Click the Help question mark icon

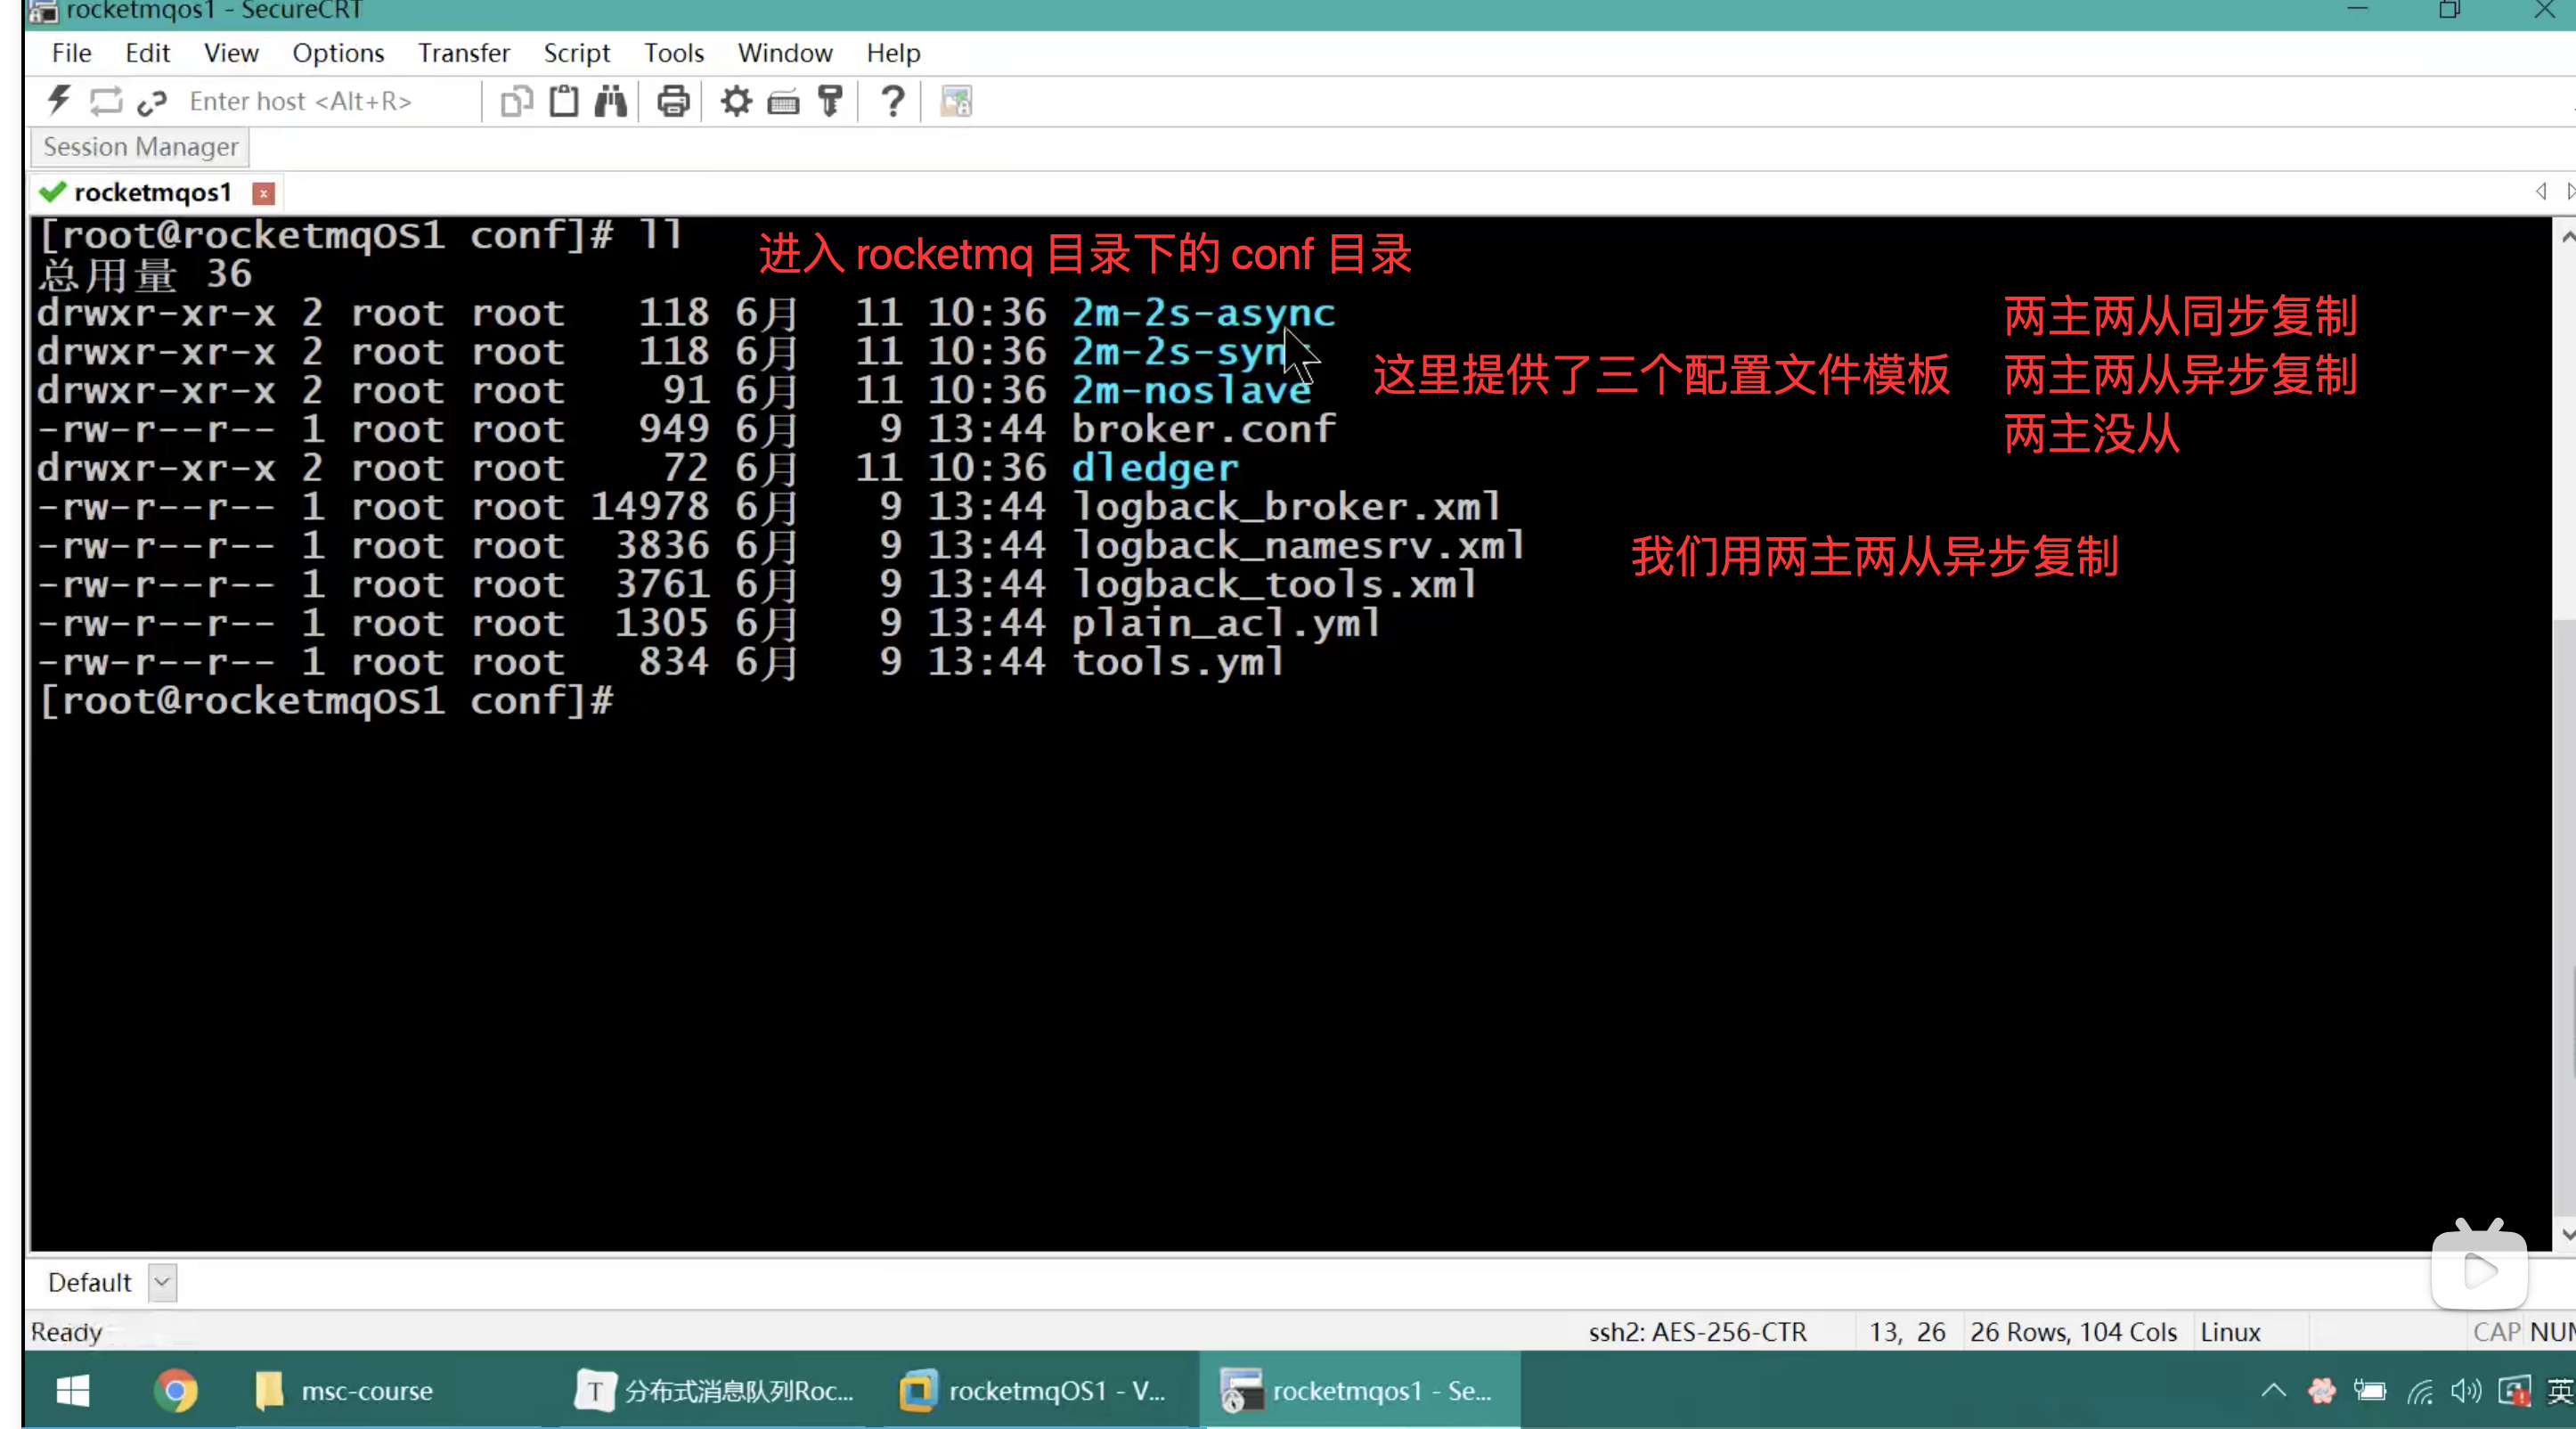tap(892, 101)
